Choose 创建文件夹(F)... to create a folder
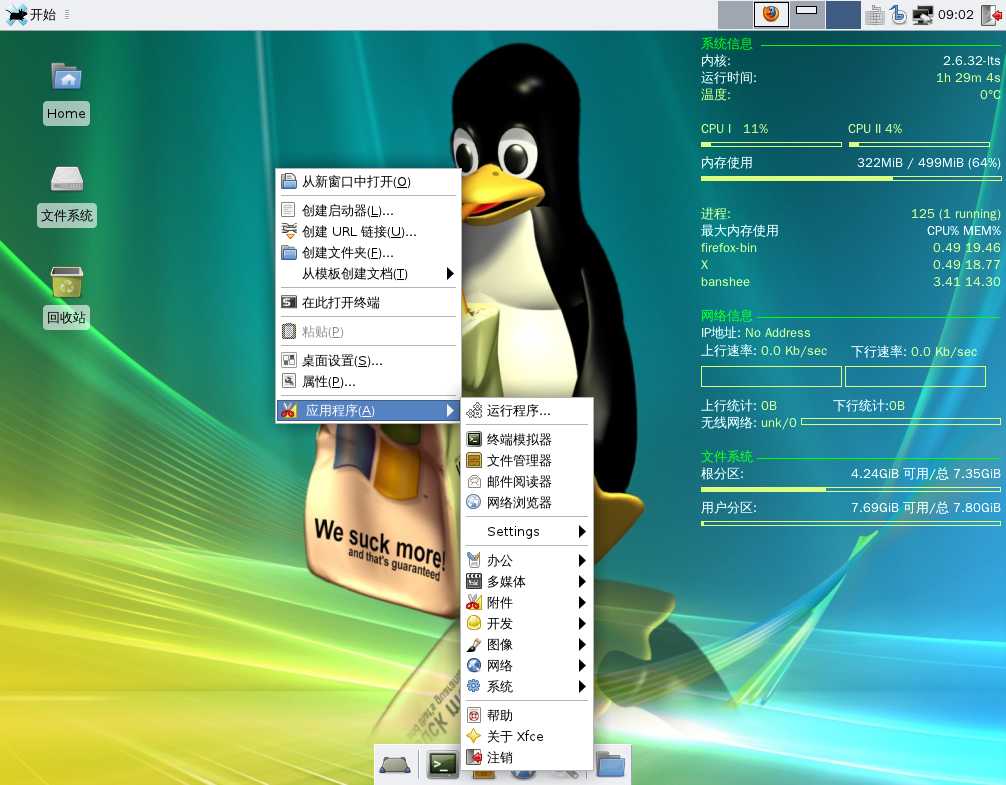Screen dimensions: 1006x785 (x=368, y=253)
